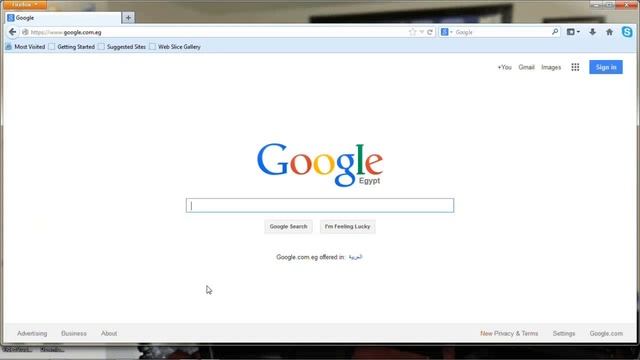640x360 pixels.
Task: Reload the page with the refresh icon
Action: [x=430, y=32]
